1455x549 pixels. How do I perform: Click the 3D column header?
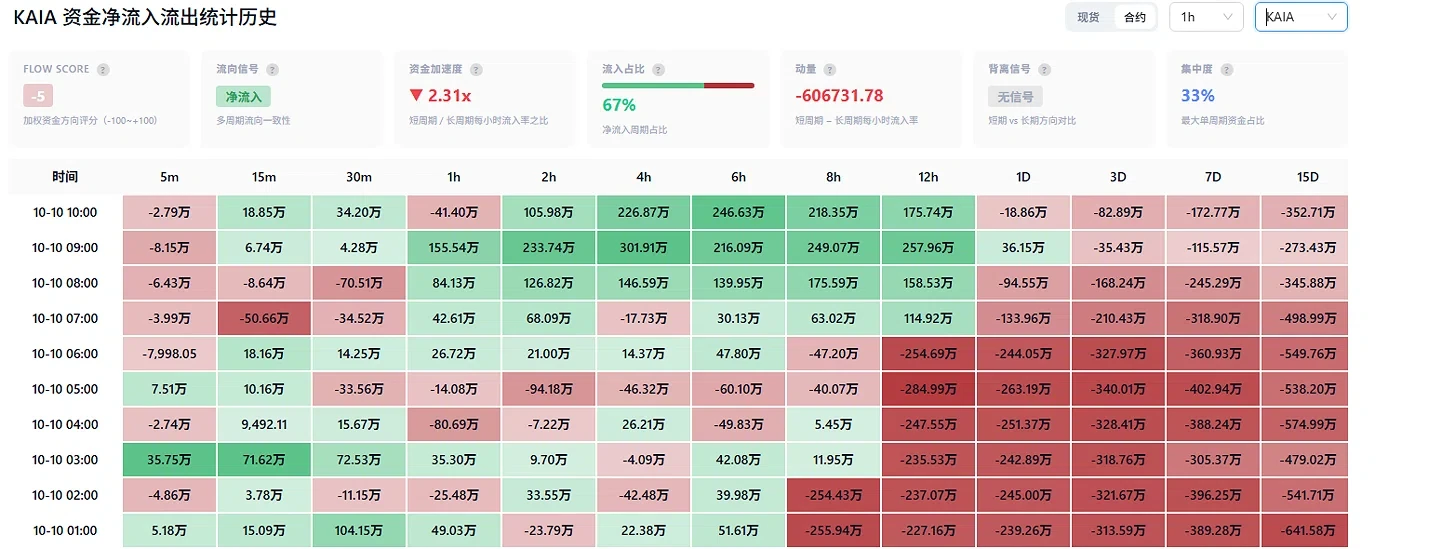[x=1118, y=177]
